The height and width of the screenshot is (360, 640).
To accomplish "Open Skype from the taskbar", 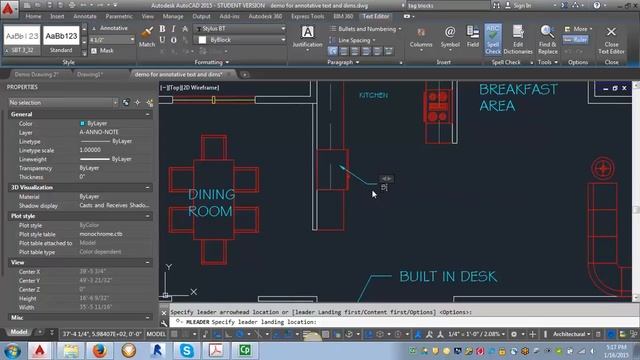I will (186, 351).
